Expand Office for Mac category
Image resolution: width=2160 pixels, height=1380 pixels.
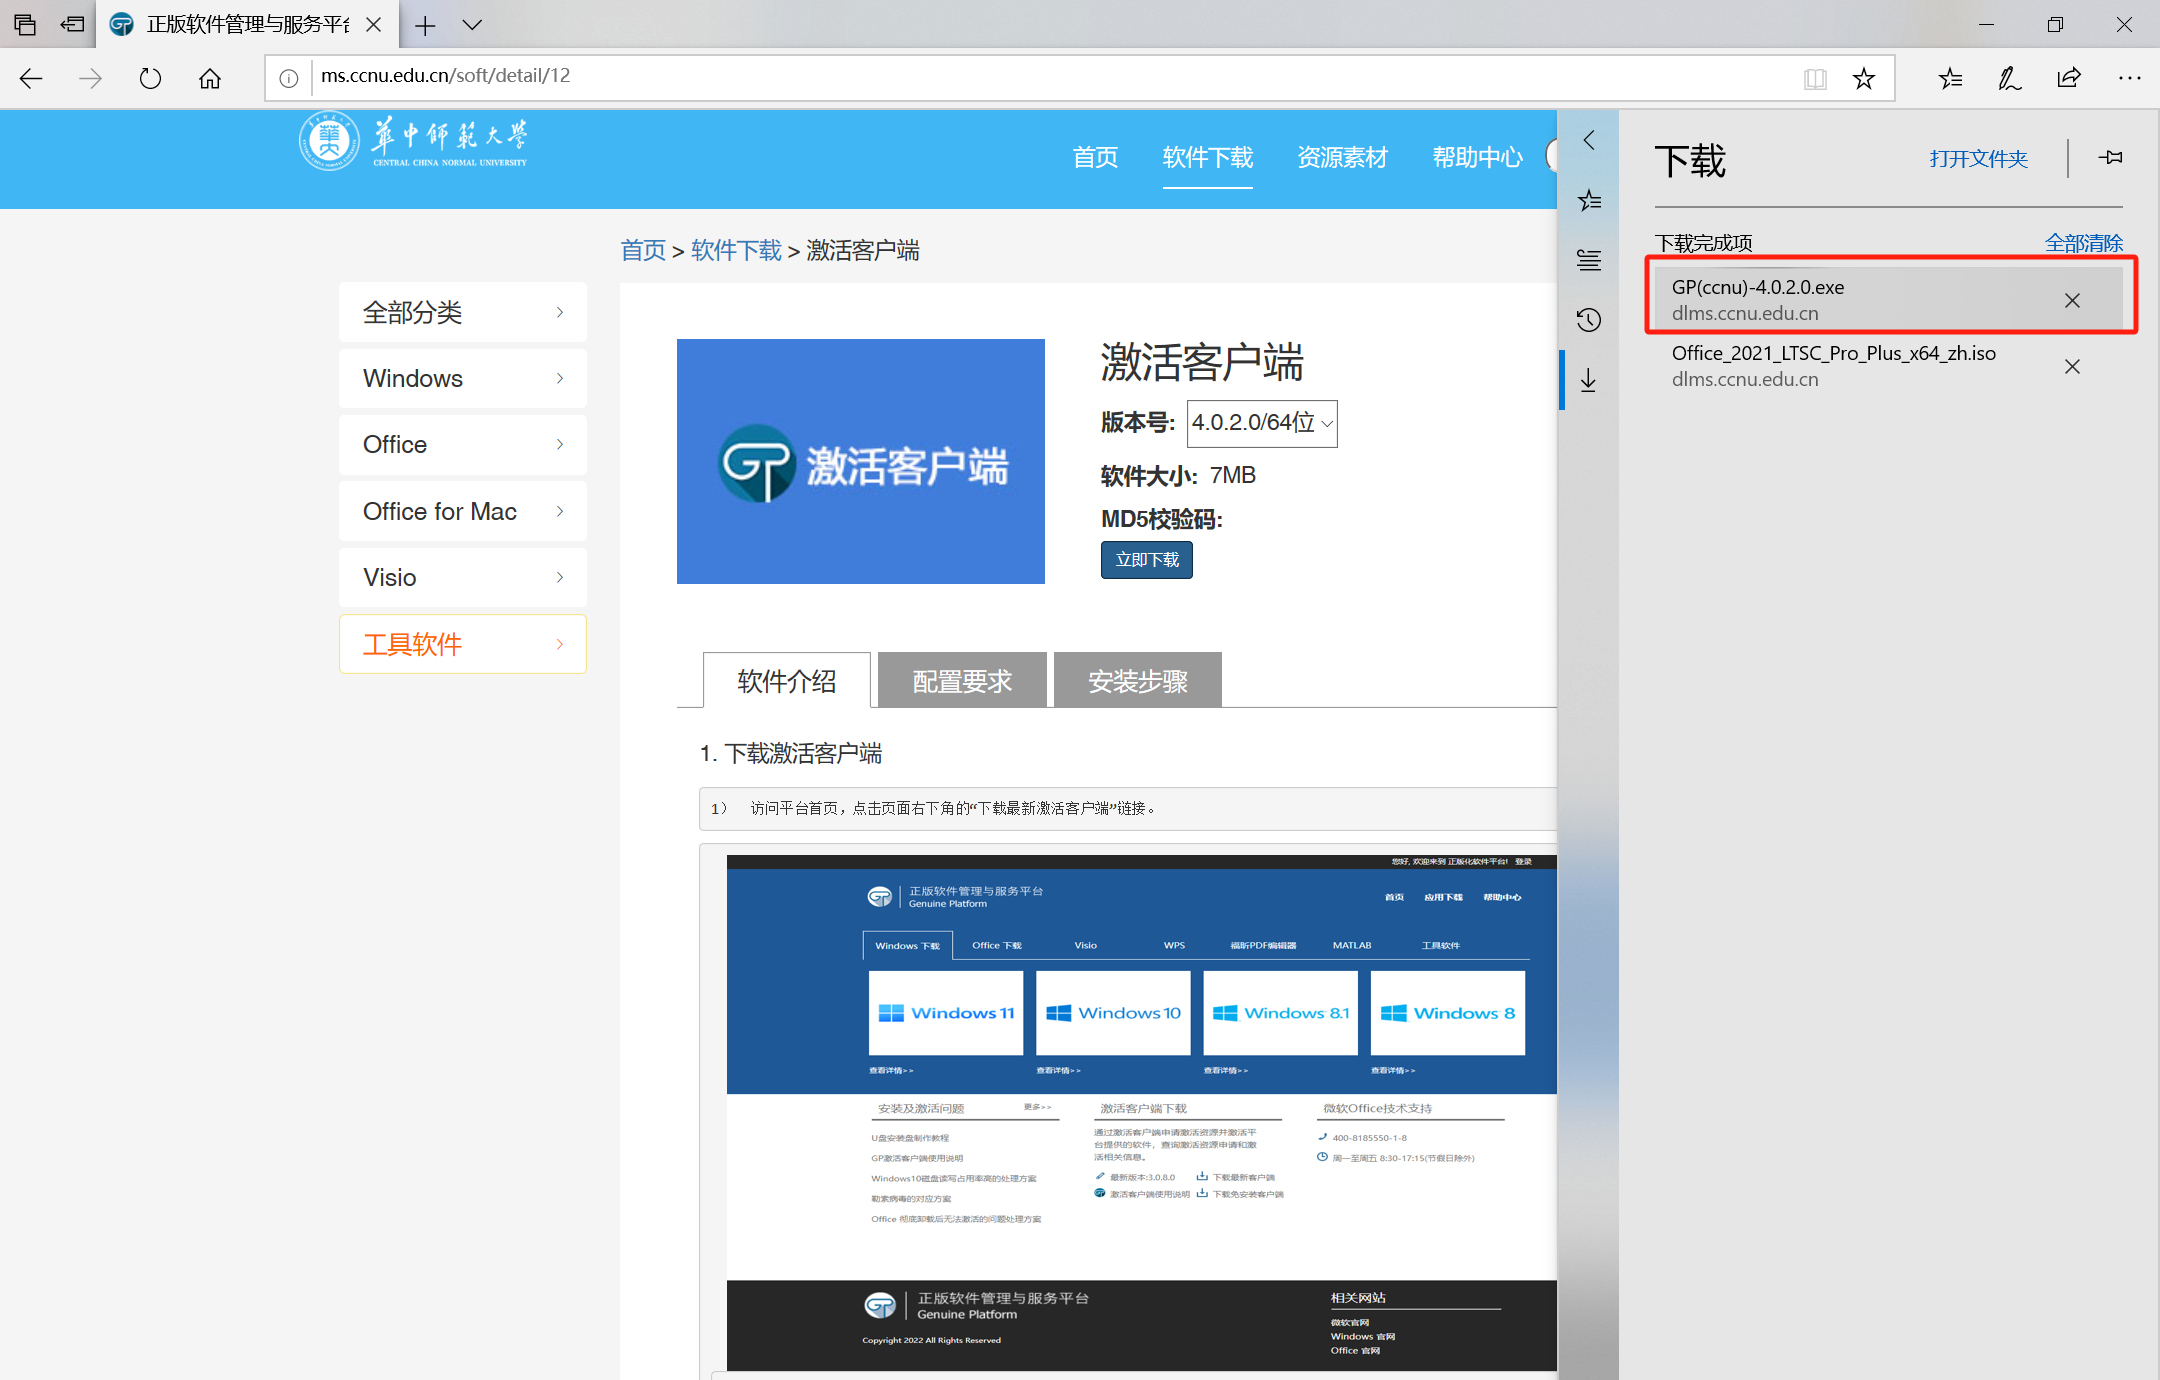pyautogui.click(x=463, y=511)
